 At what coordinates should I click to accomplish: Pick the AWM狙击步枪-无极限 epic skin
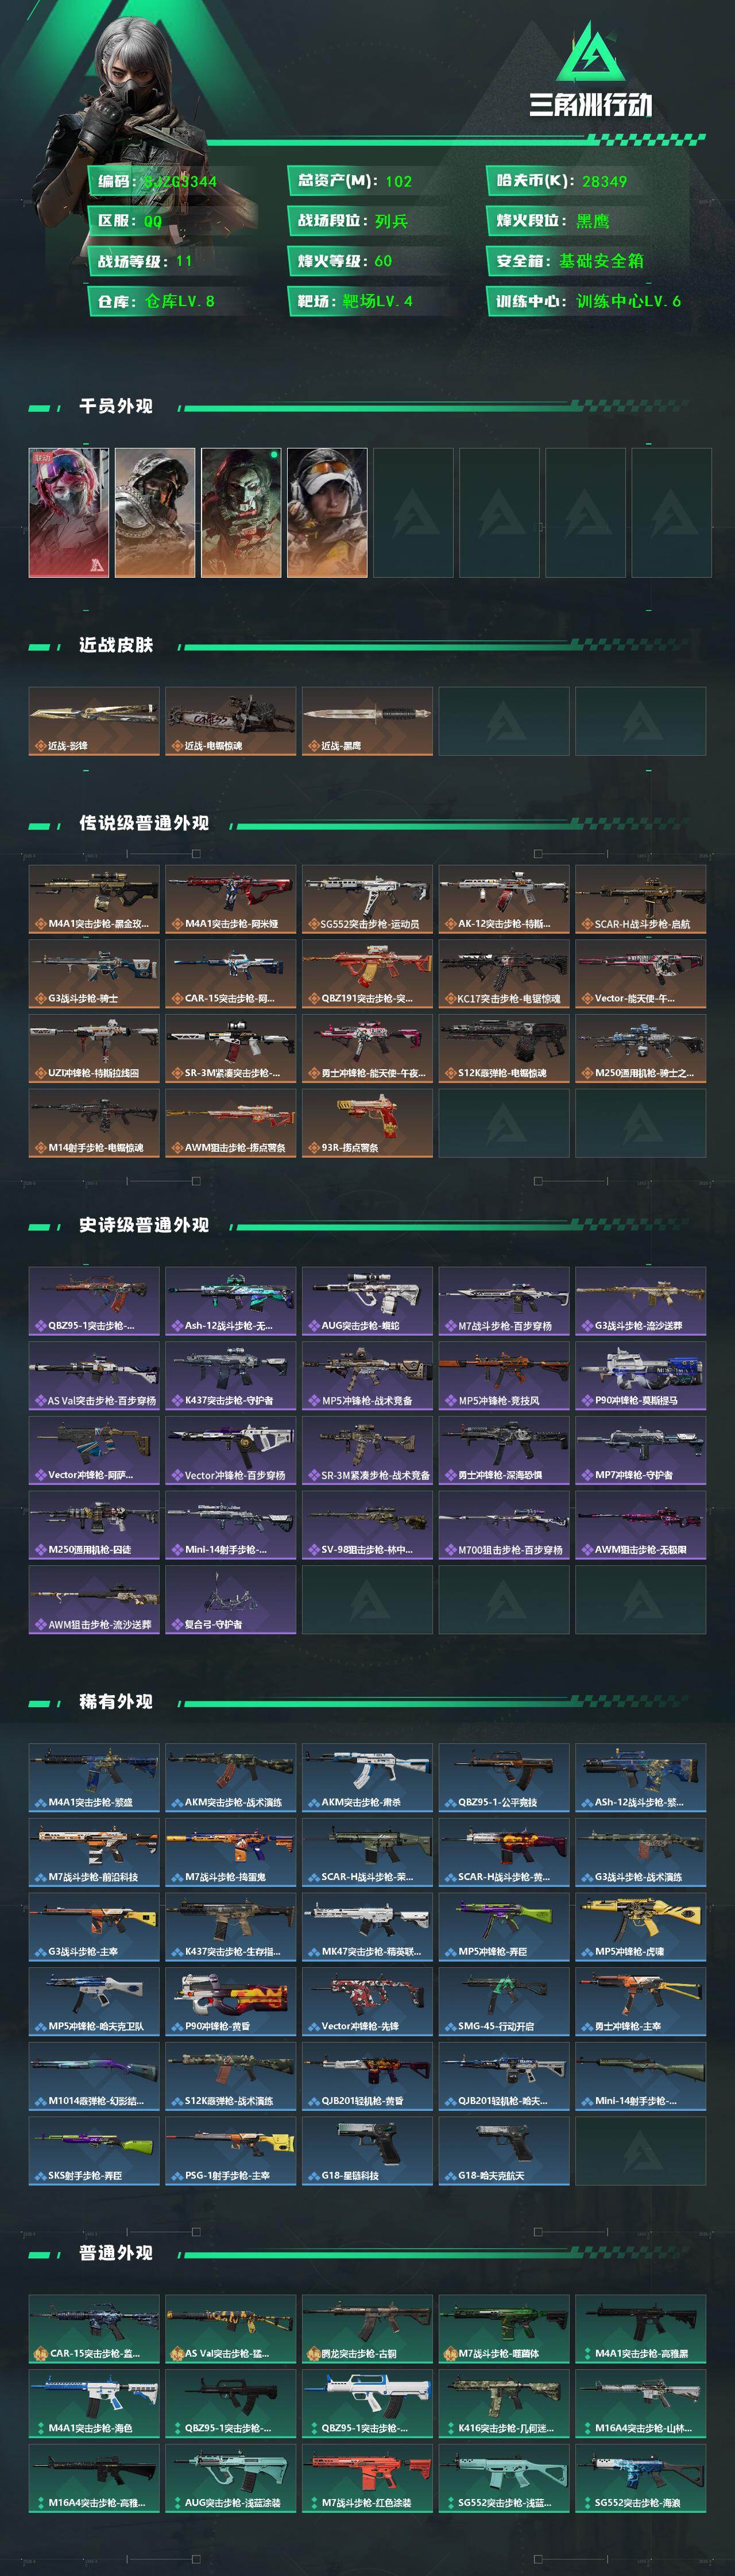coord(641,1525)
